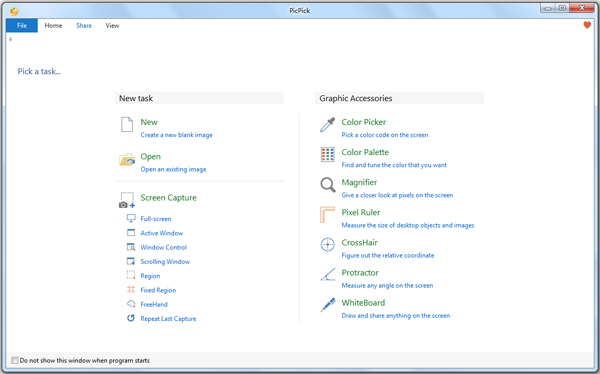Click the Full-screen monitor icon

131,218
